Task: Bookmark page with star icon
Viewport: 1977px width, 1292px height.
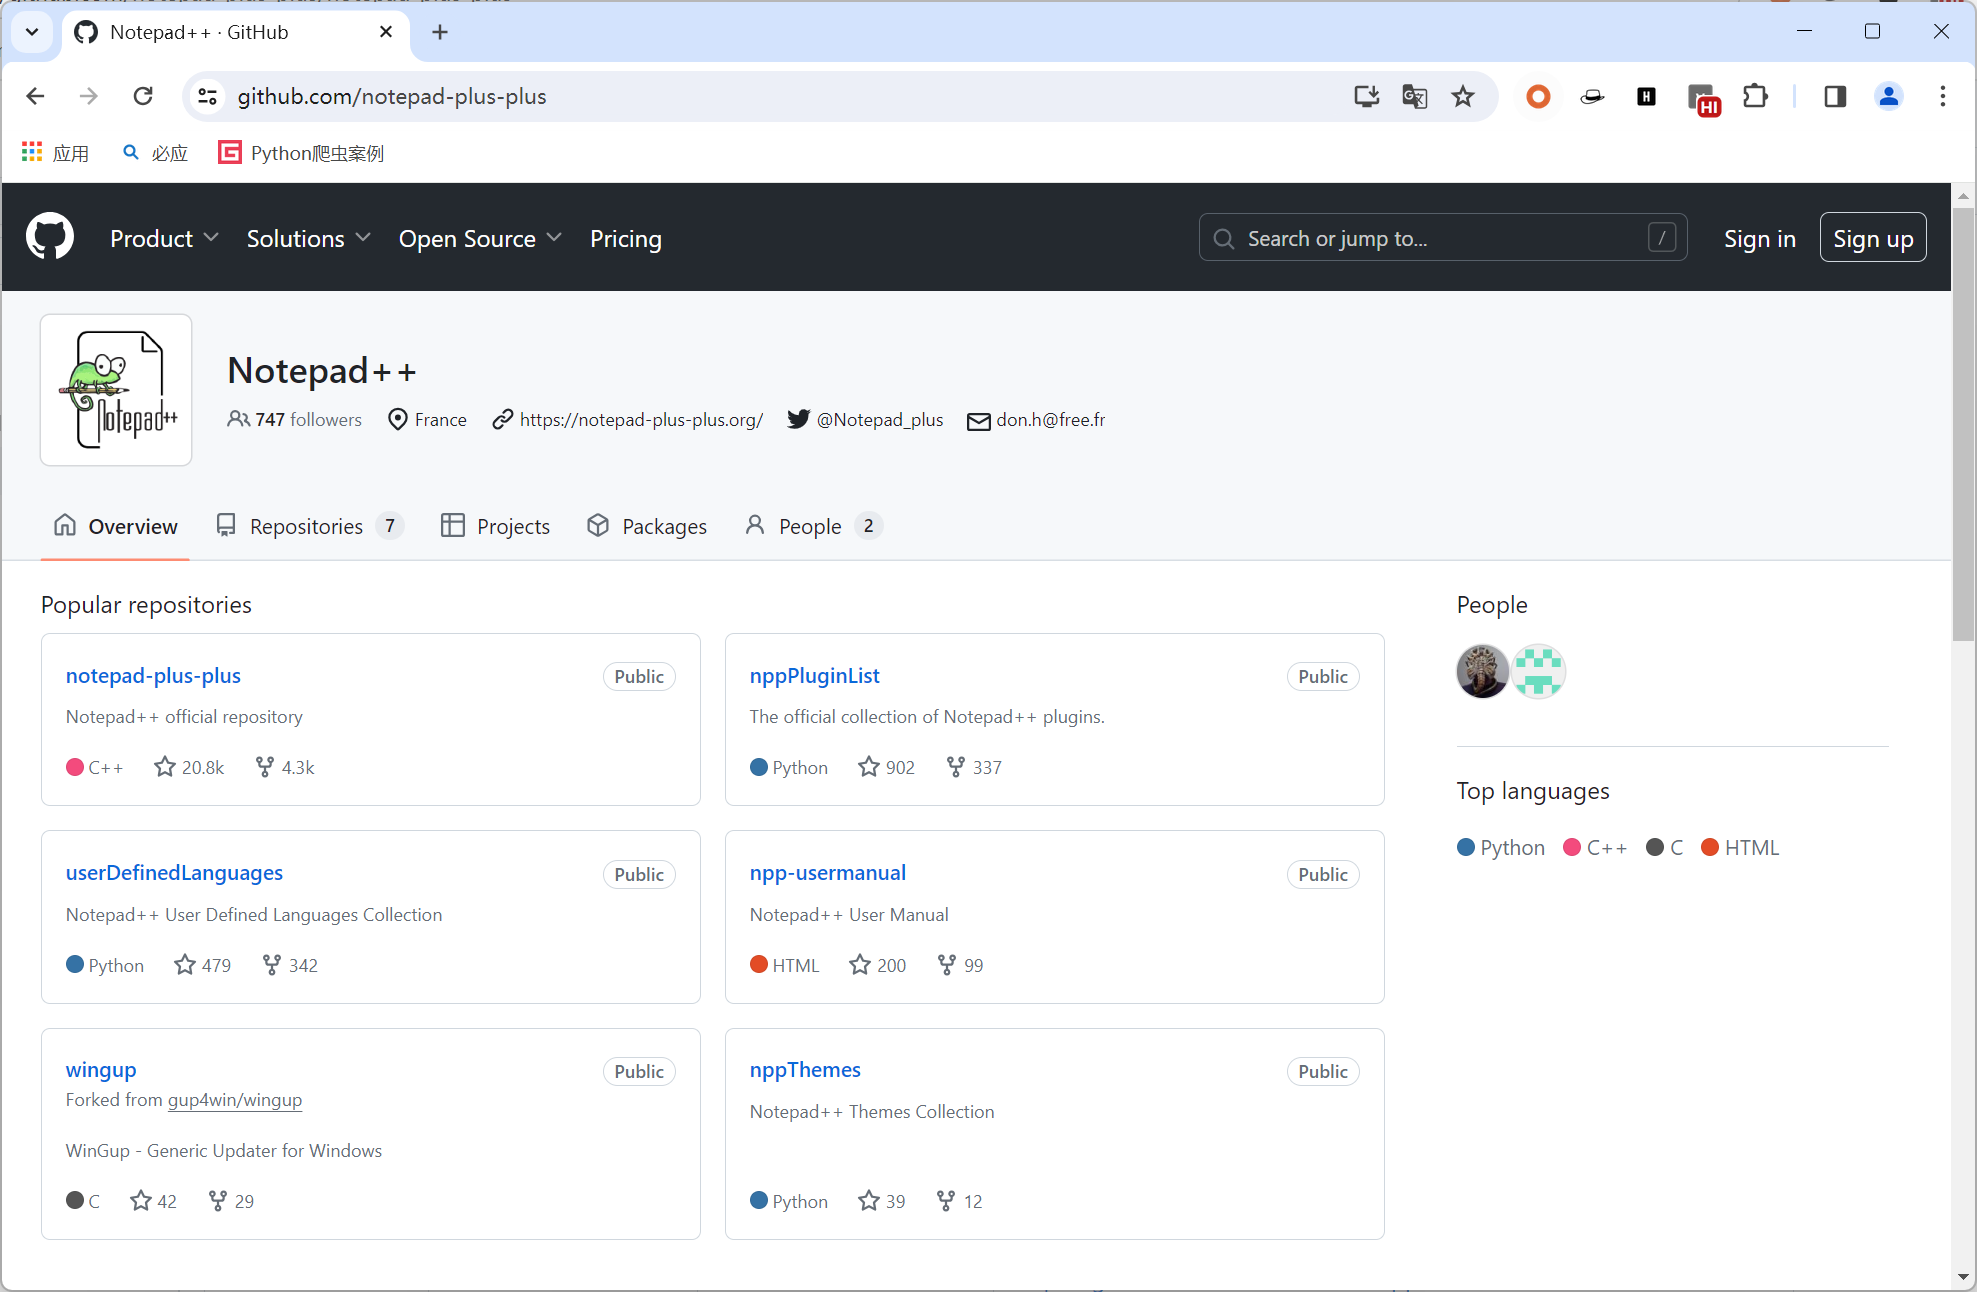Action: click(1463, 97)
